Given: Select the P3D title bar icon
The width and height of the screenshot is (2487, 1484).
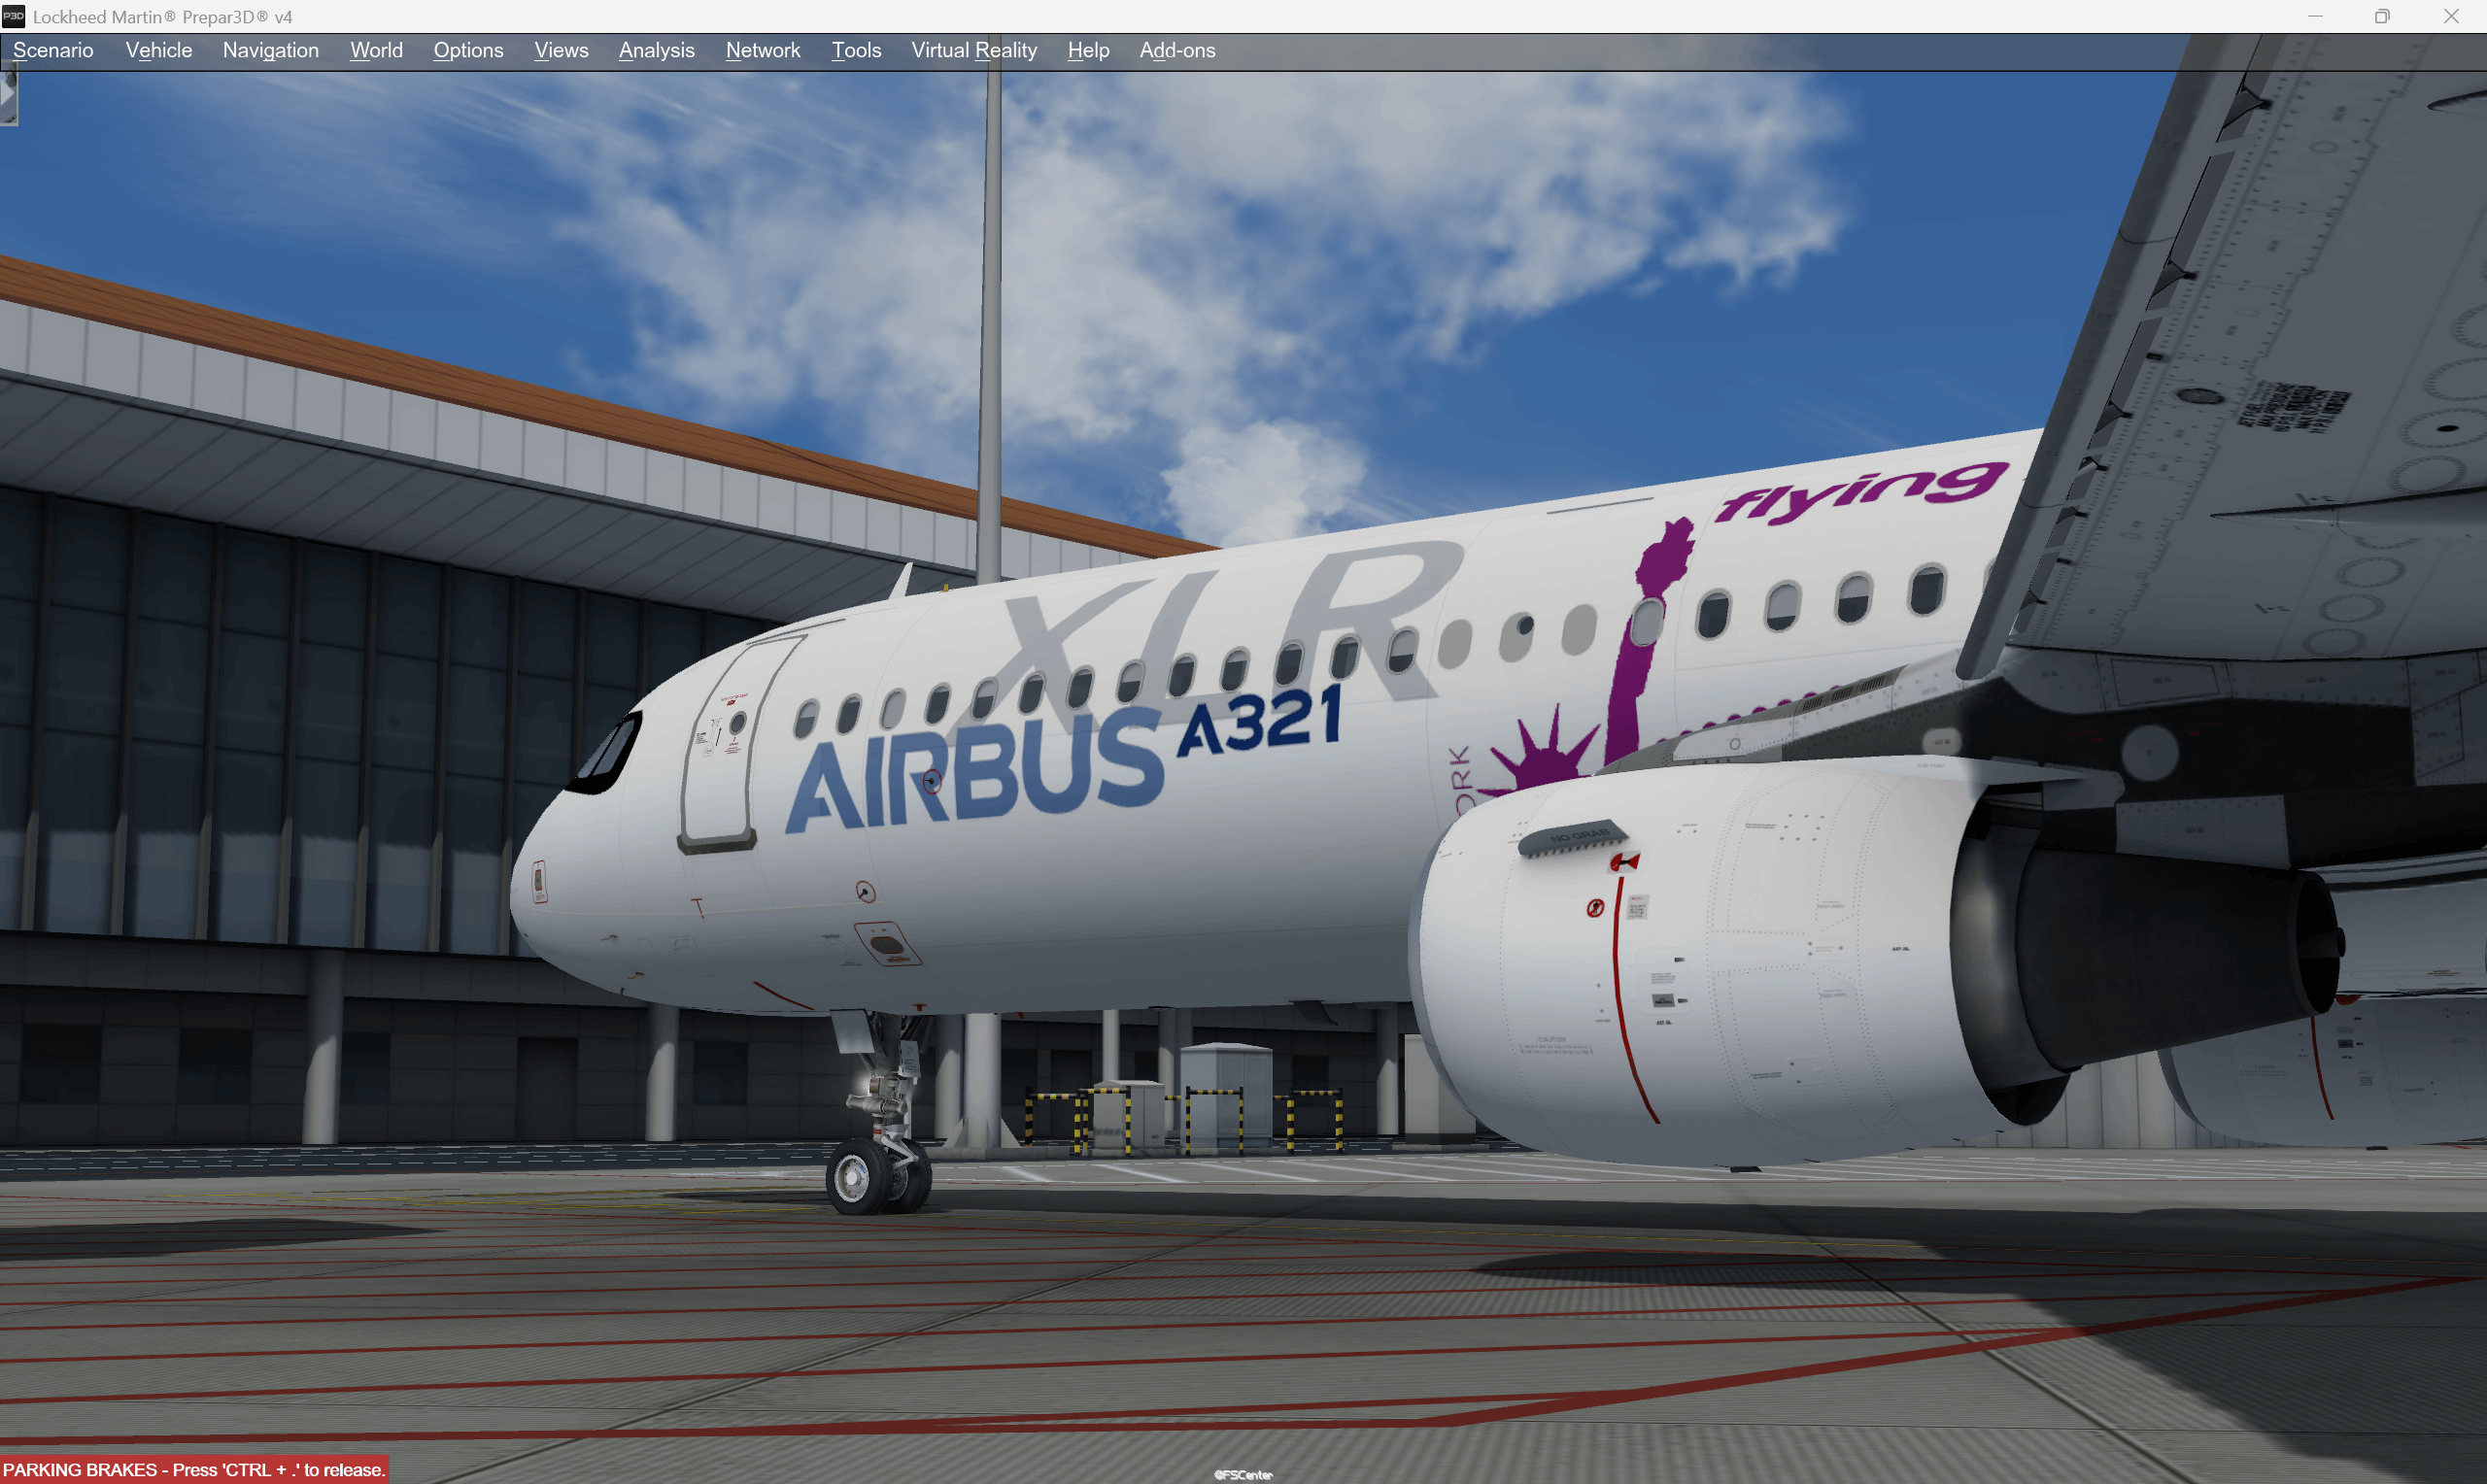Looking at the screenshot, I should tap(15, 15).
